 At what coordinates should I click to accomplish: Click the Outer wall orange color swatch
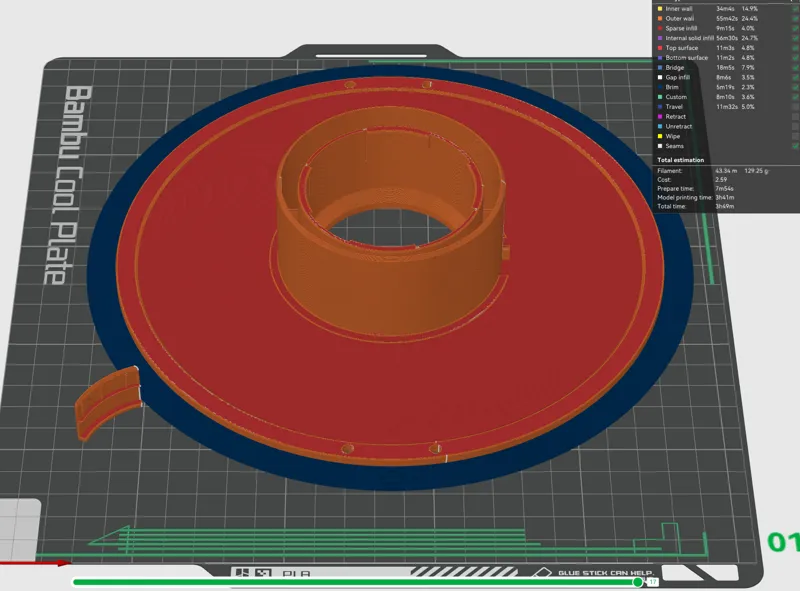[660, 18]
